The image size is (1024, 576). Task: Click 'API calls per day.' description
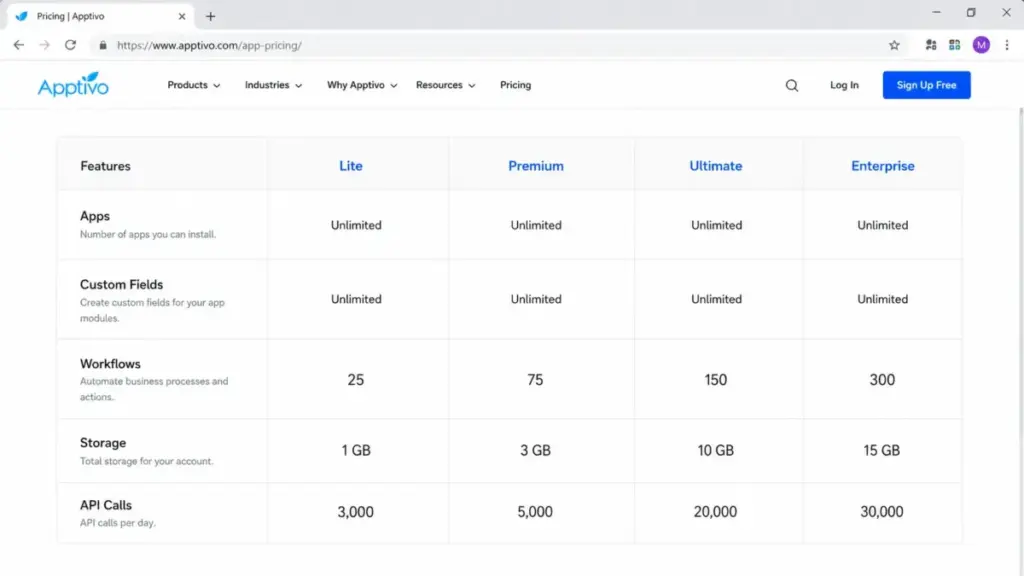[118, 522]
